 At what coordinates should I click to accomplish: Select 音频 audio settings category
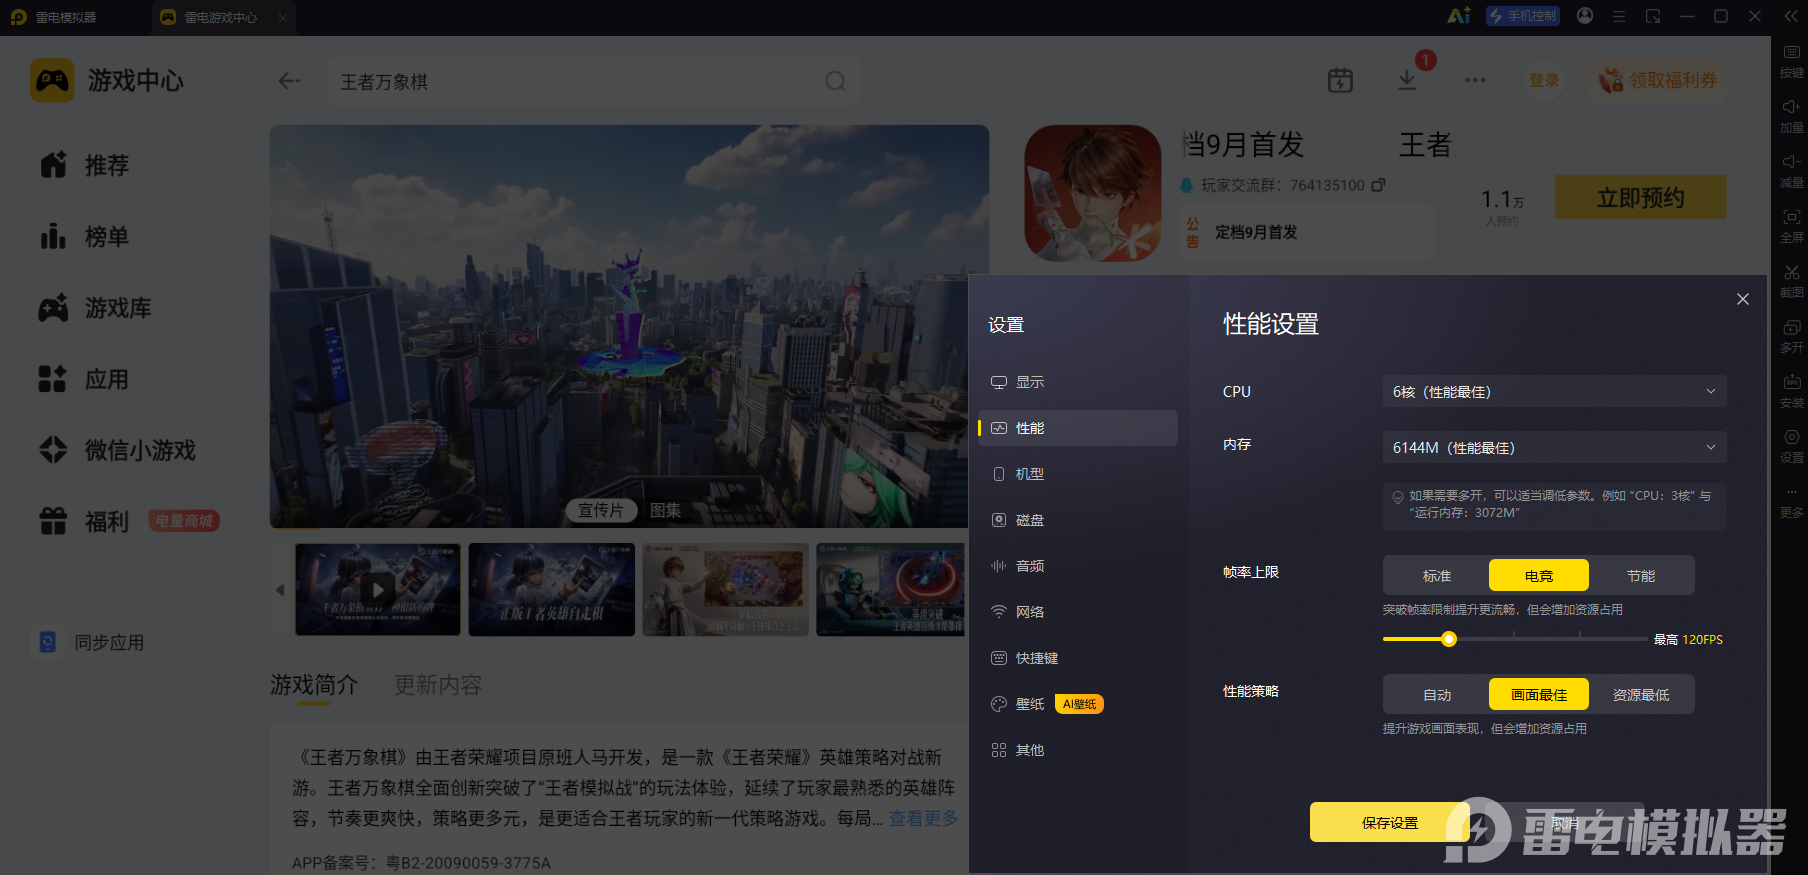[1078, 566]
